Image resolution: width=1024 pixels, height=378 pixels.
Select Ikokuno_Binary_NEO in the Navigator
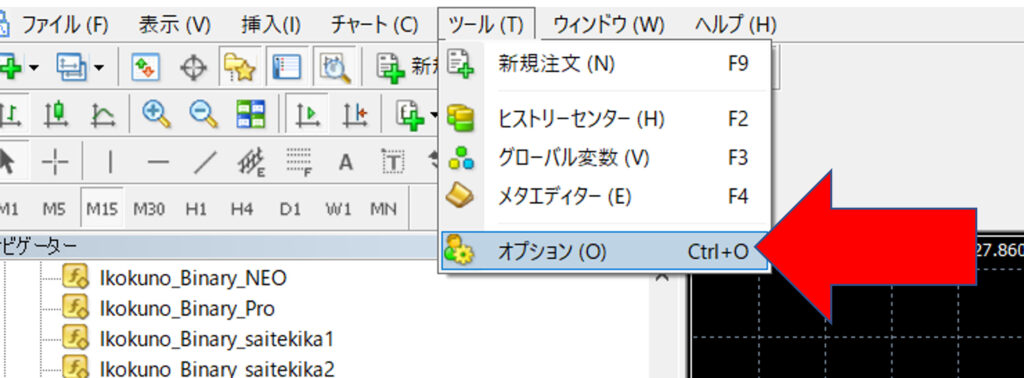click(x=193, y=279)
